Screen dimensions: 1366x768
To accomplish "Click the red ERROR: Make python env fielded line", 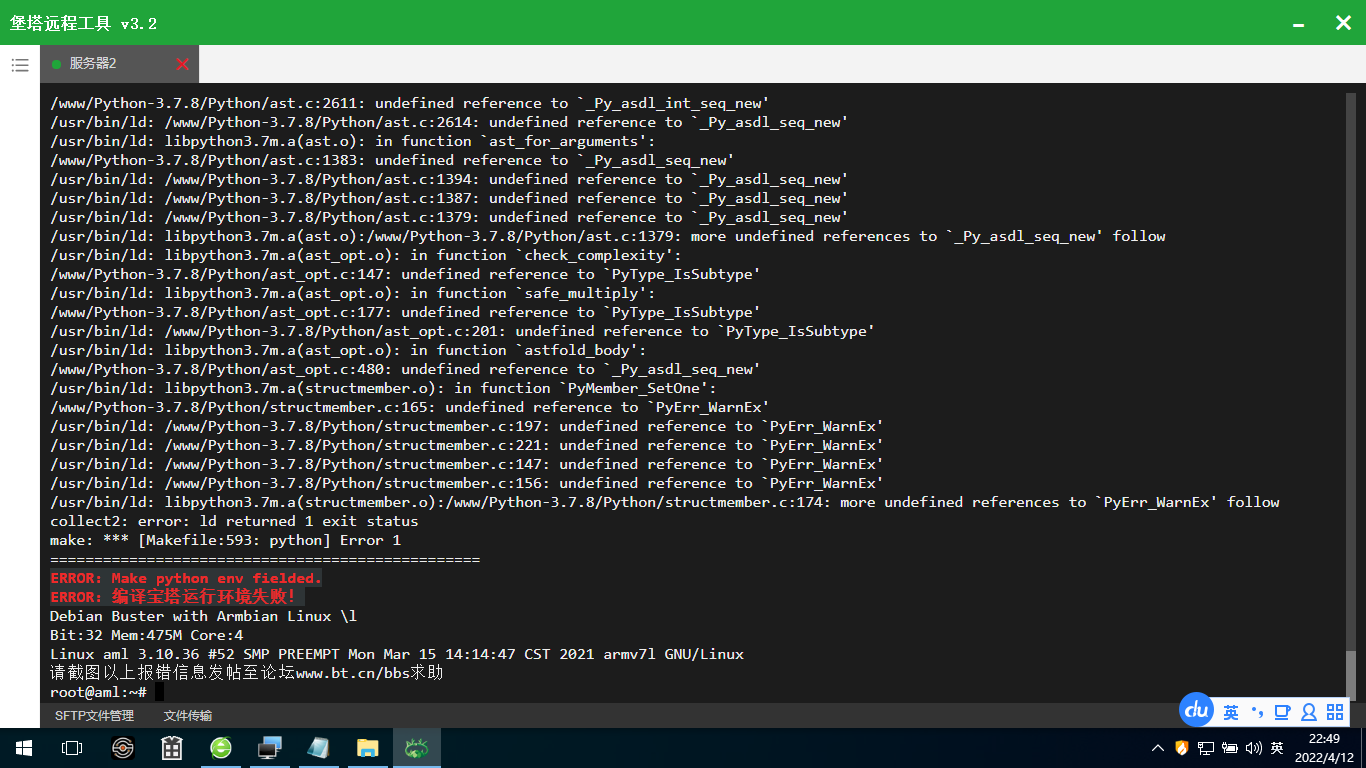I will point(186,578).
